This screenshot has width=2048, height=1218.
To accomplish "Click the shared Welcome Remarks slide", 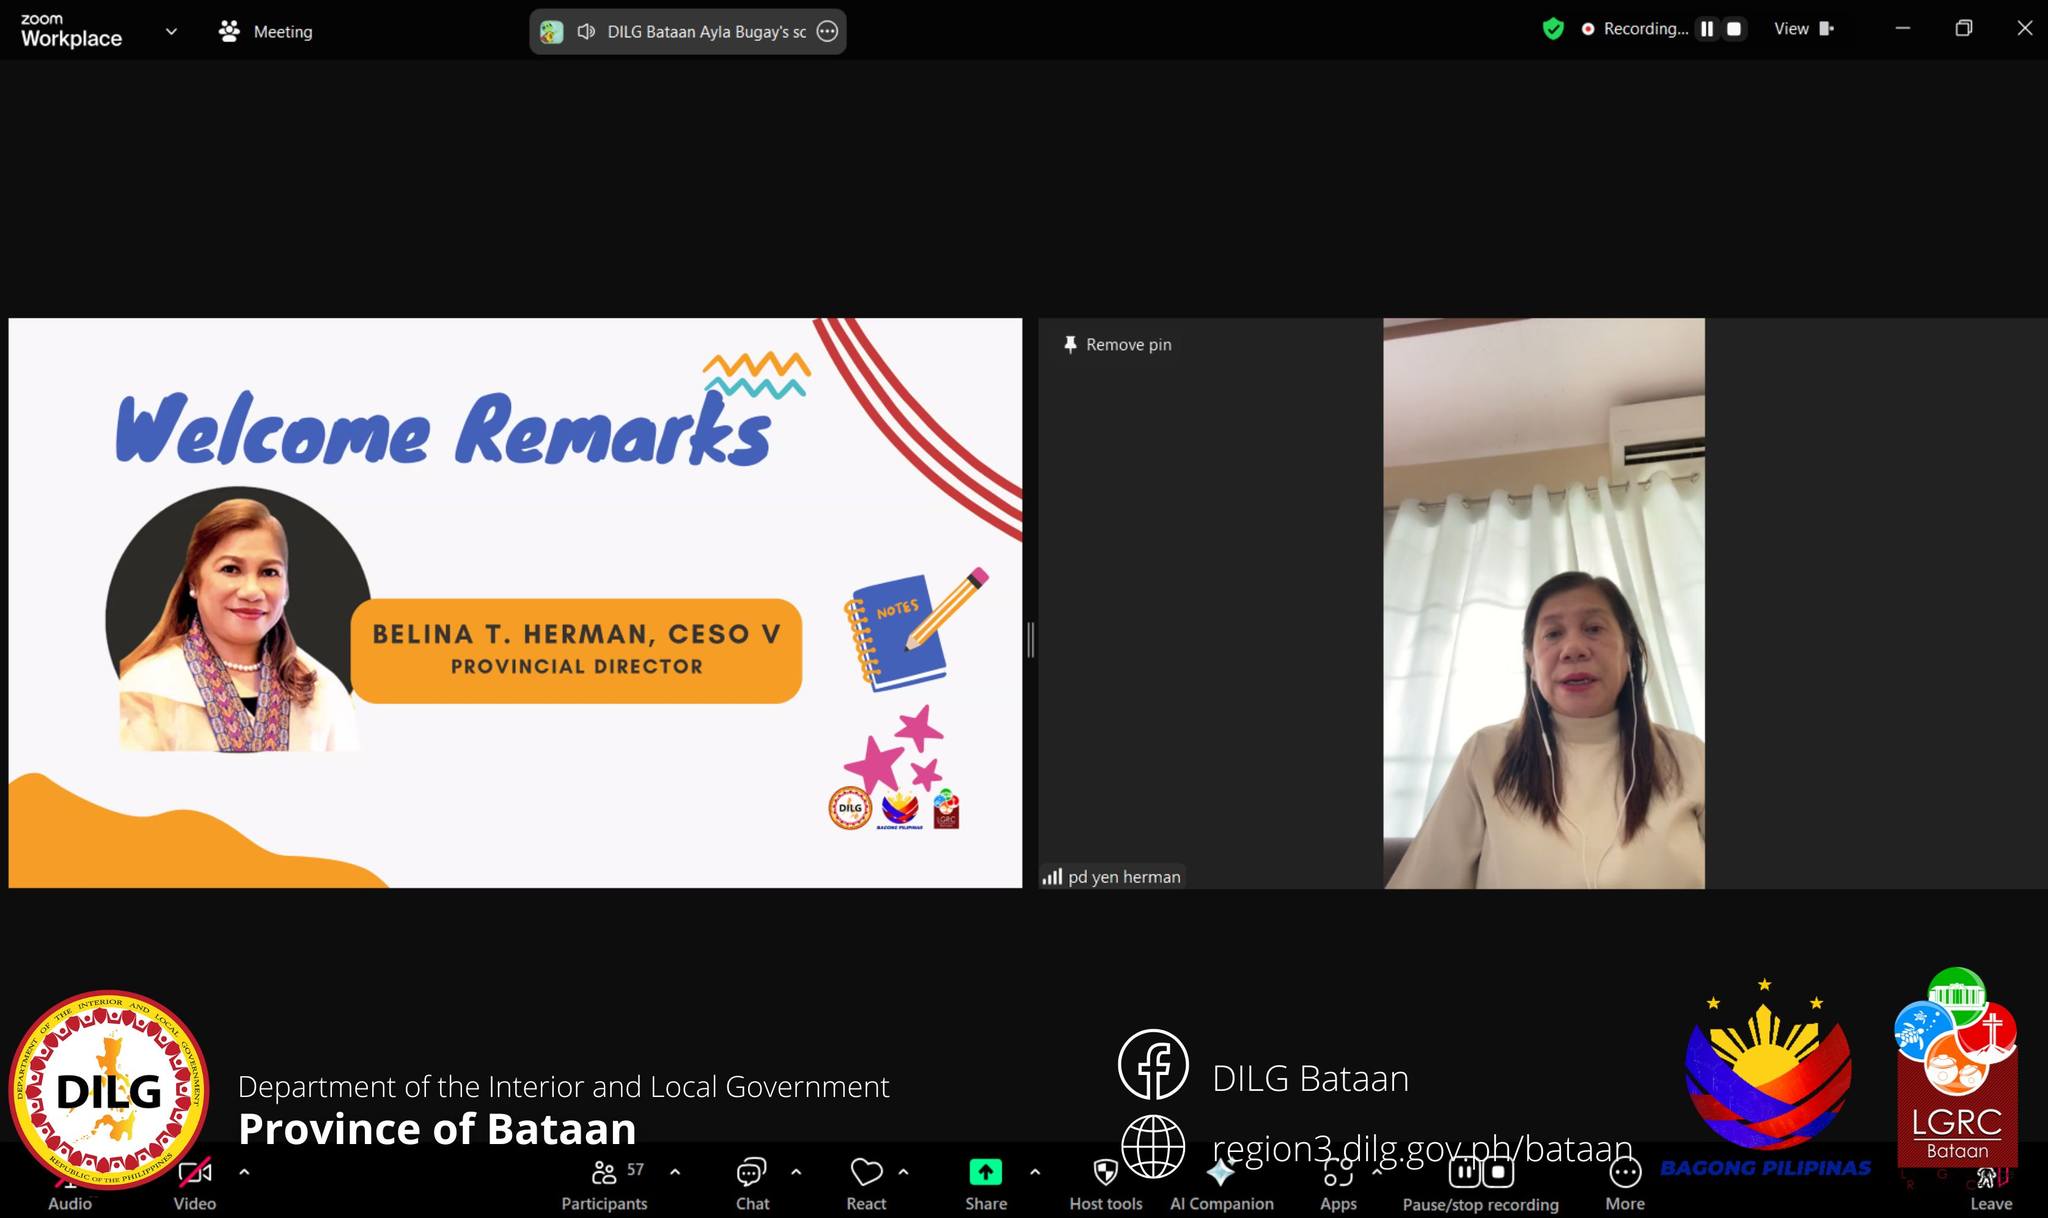I will [x=515, y=603].
